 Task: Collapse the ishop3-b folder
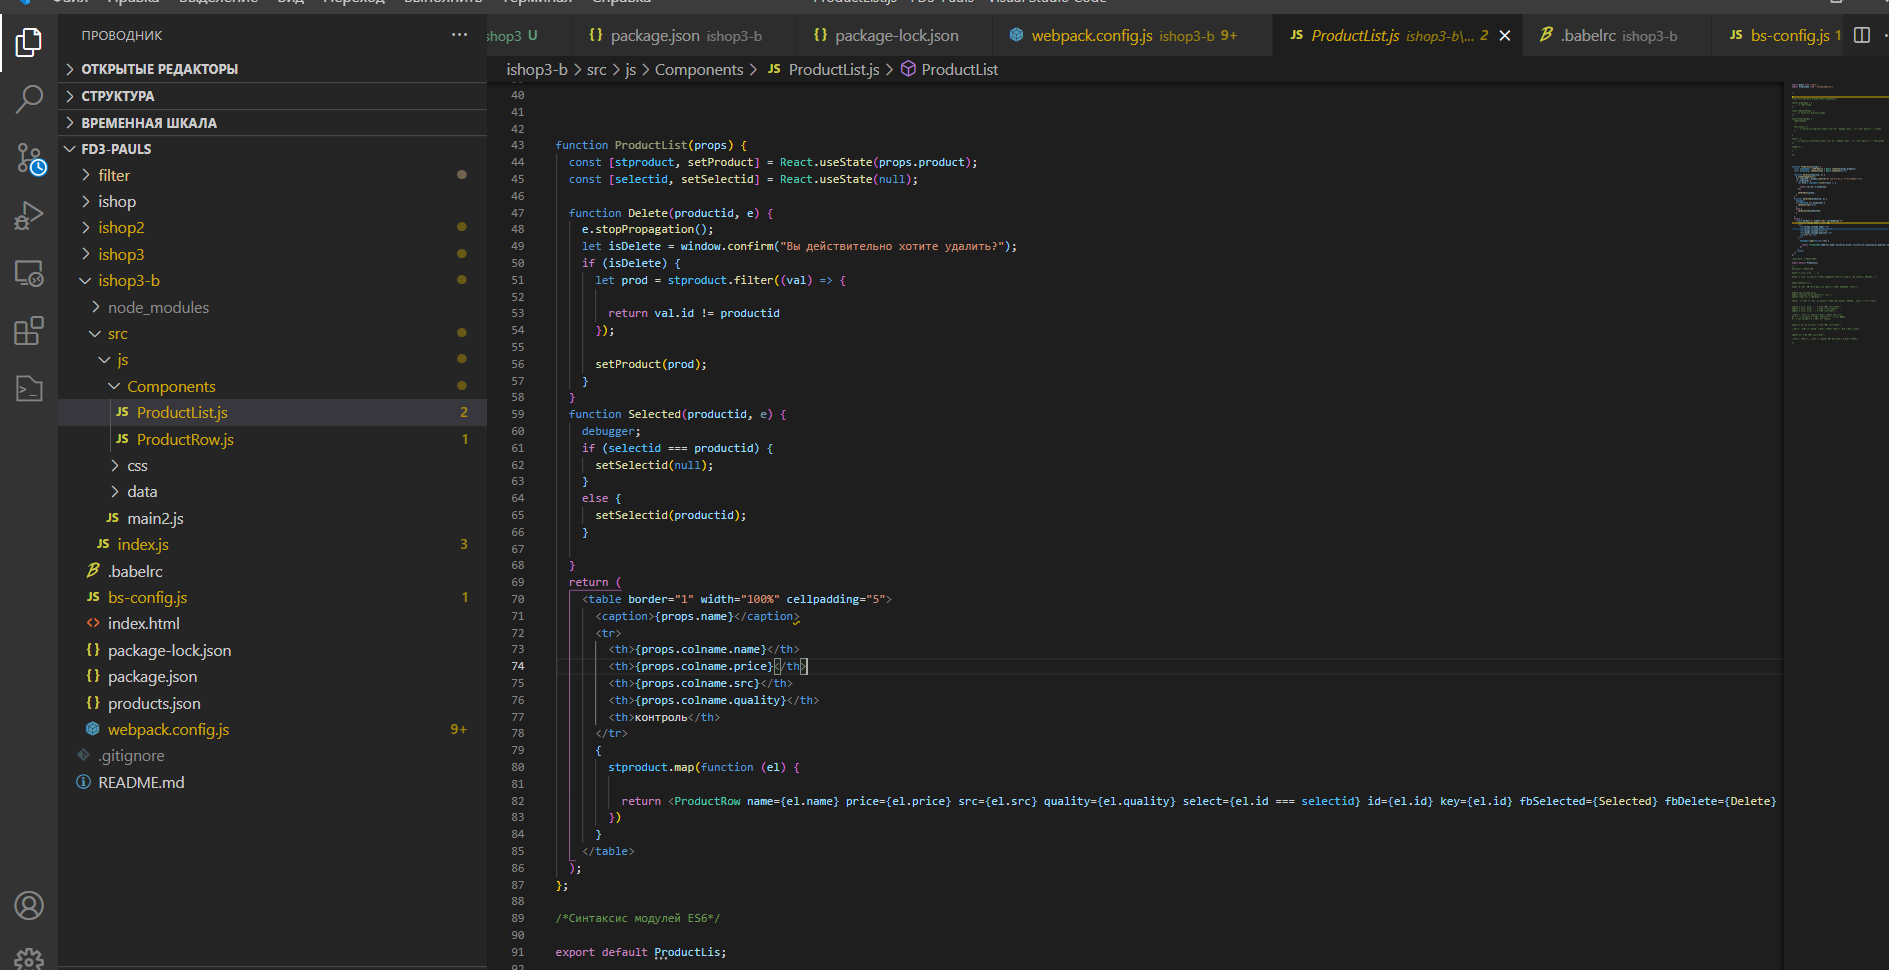[86, 281]
